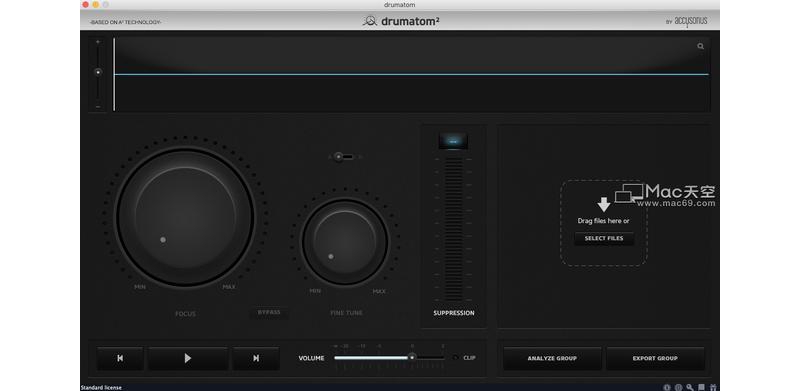Image resolution: width=800 pixels, height=391 pixels.
Task: Click the globe icon in the status bar
Action: pos(678,387)
